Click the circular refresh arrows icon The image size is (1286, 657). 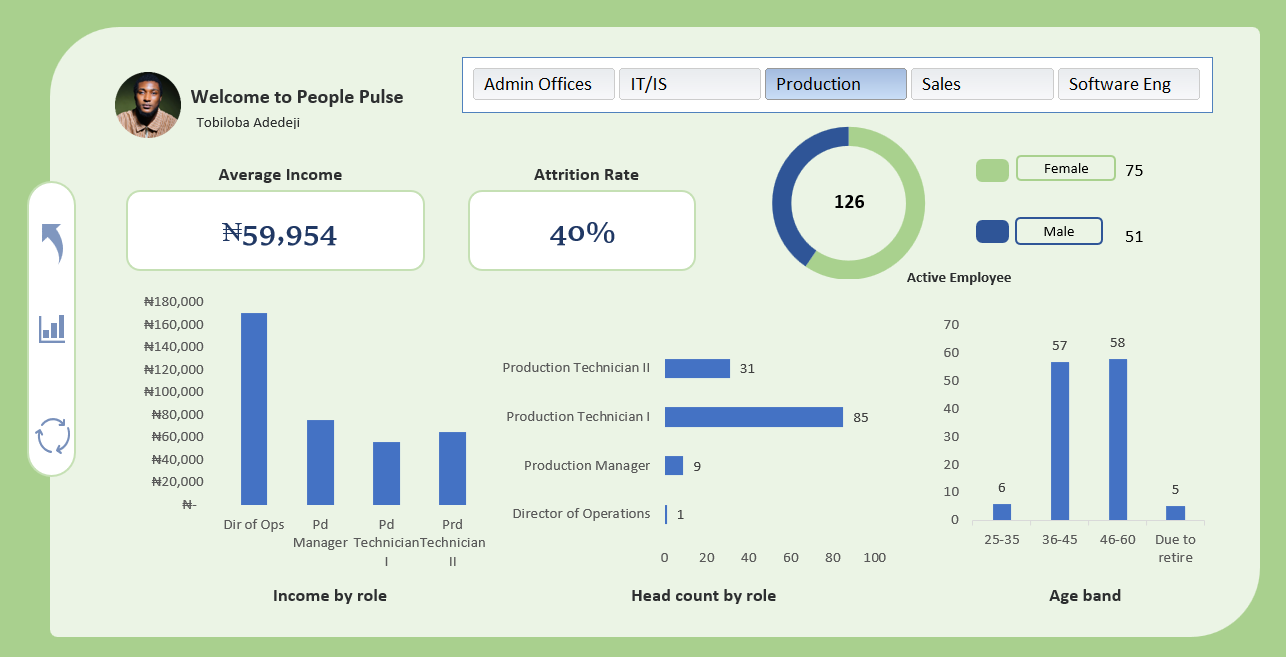(x=53, y=436)
